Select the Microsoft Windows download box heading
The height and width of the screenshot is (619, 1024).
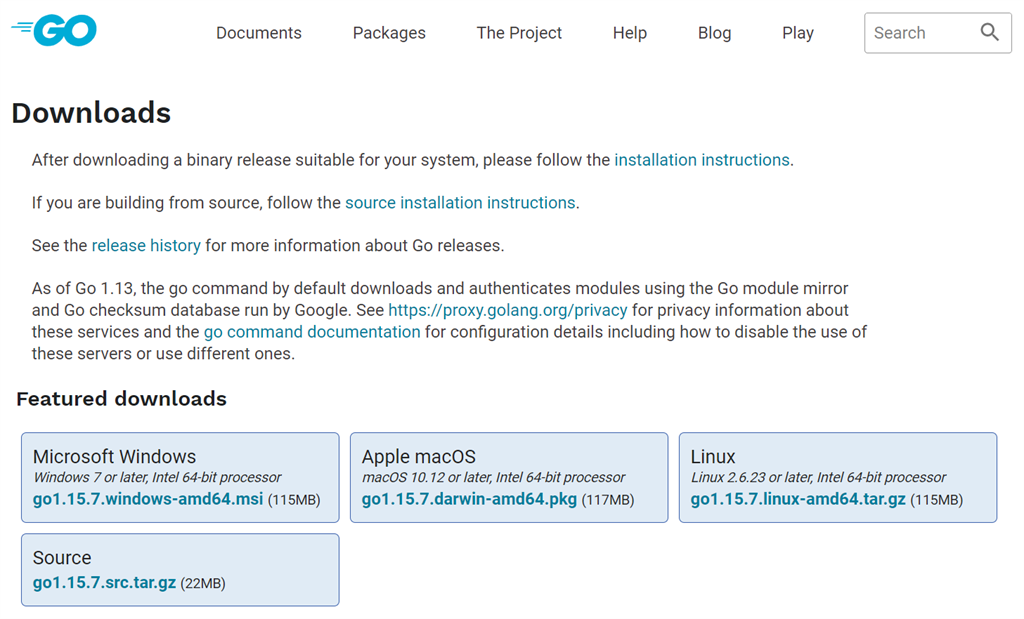[114, 456]
